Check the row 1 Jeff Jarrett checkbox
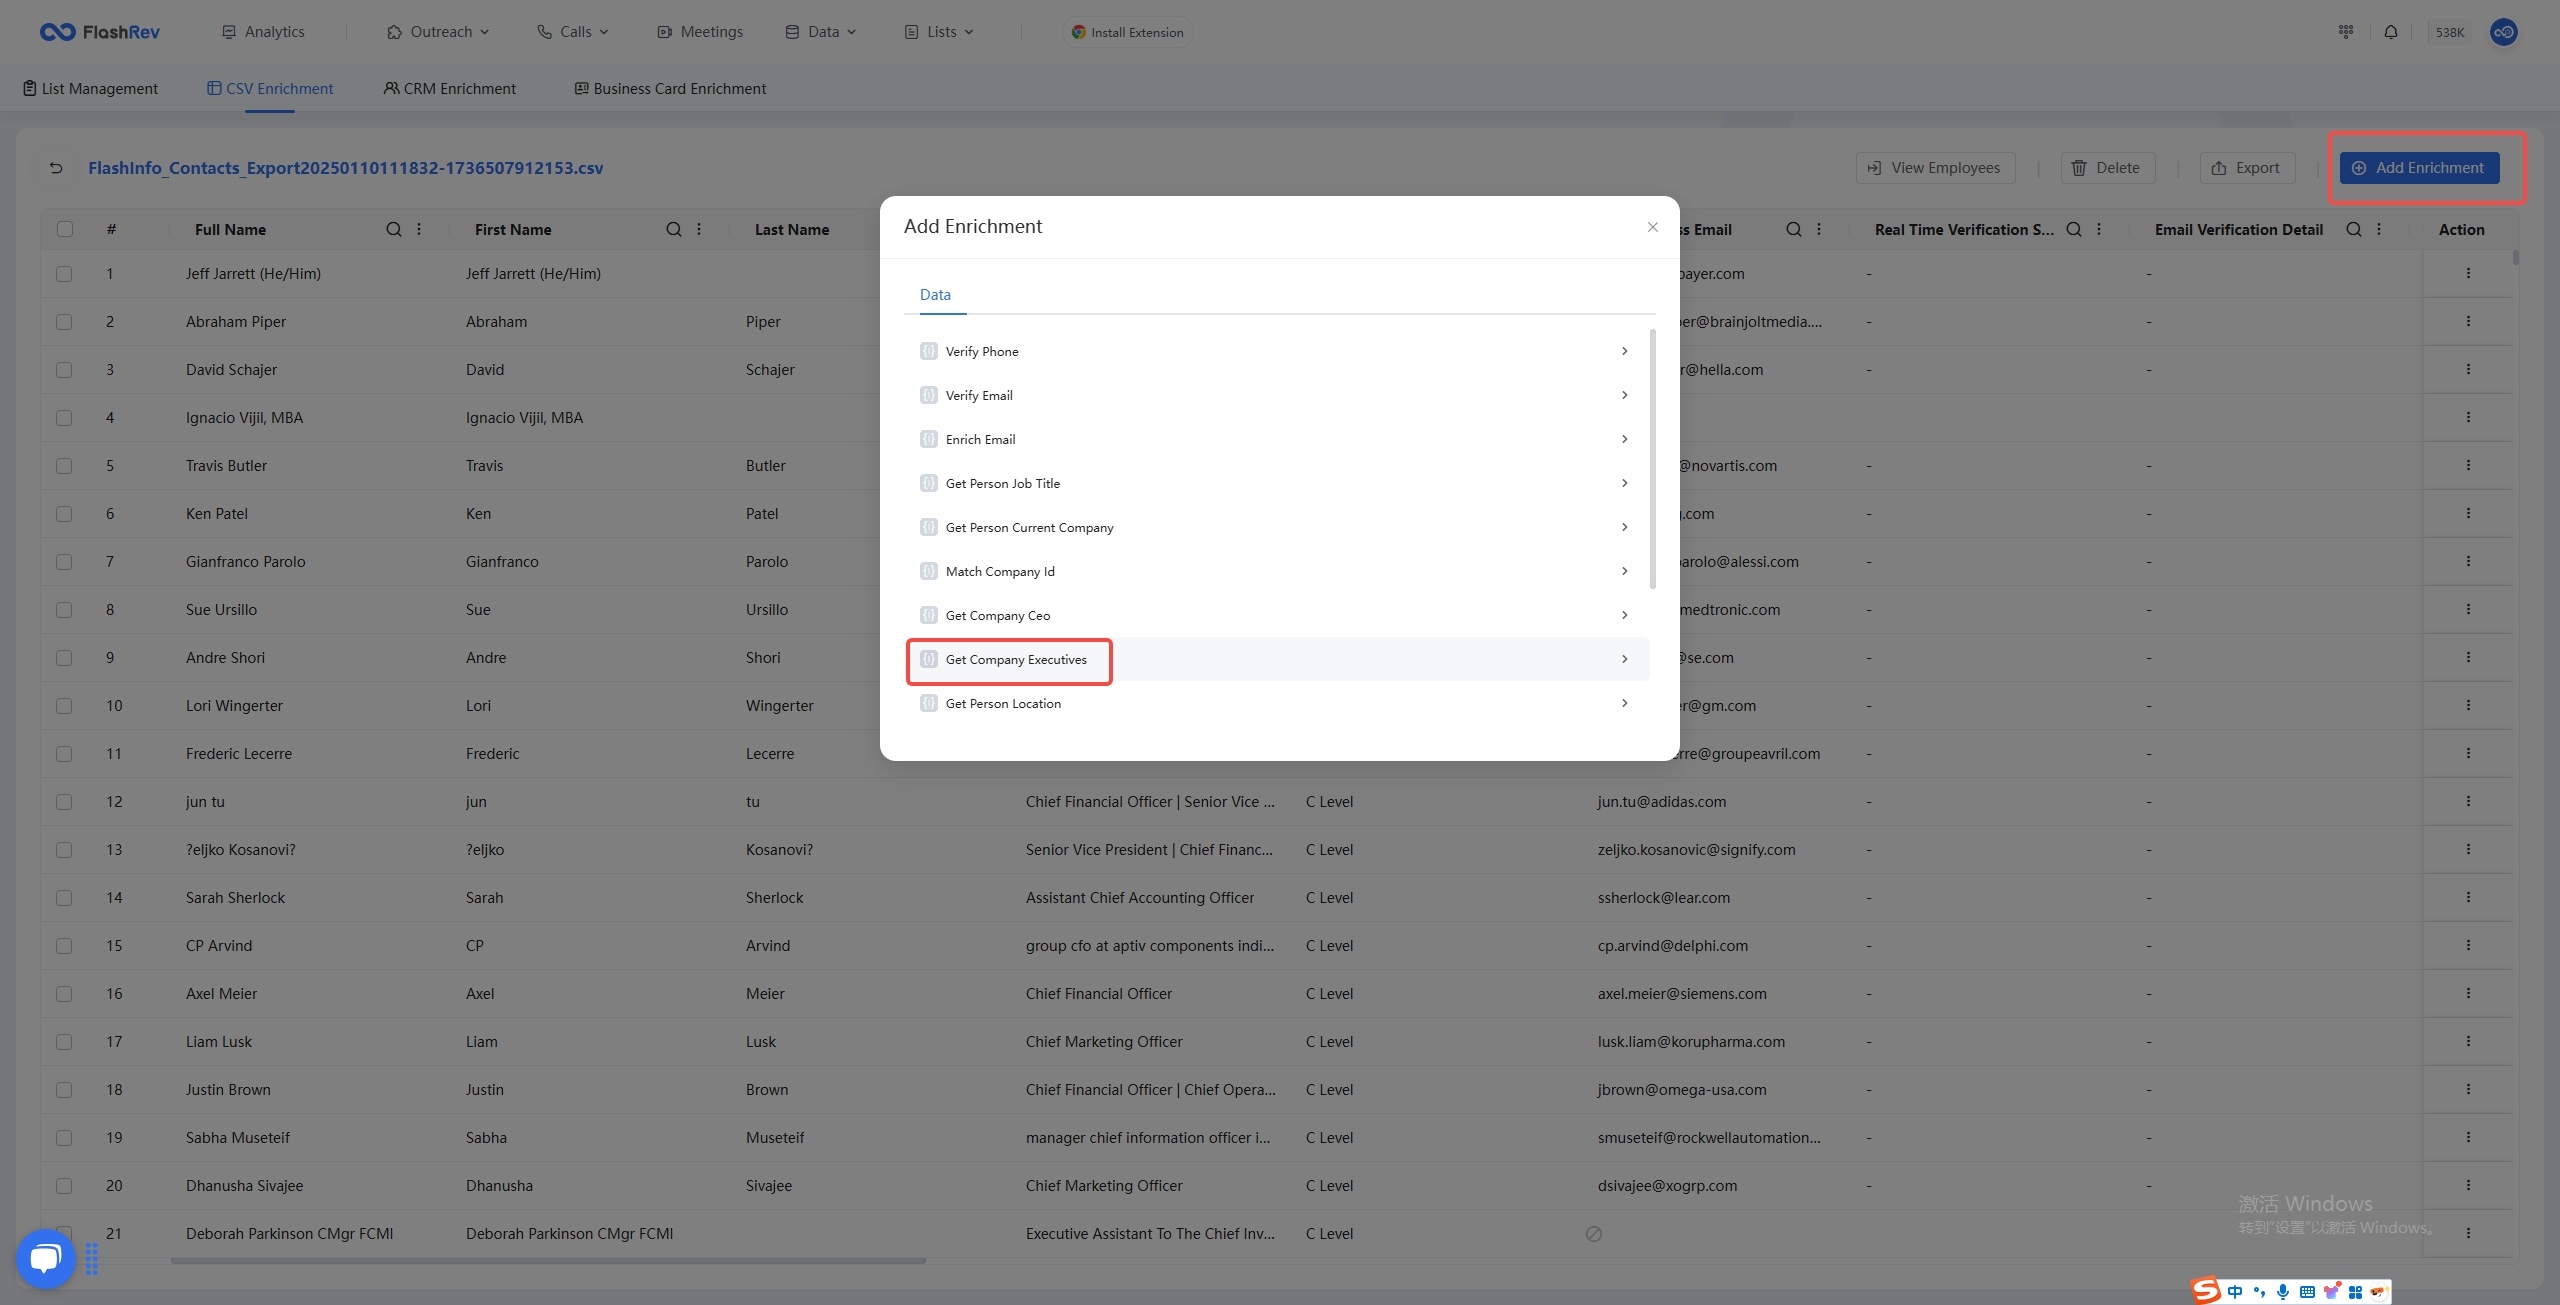The width and height of the screenshot is (2560, 1305). 64,273
